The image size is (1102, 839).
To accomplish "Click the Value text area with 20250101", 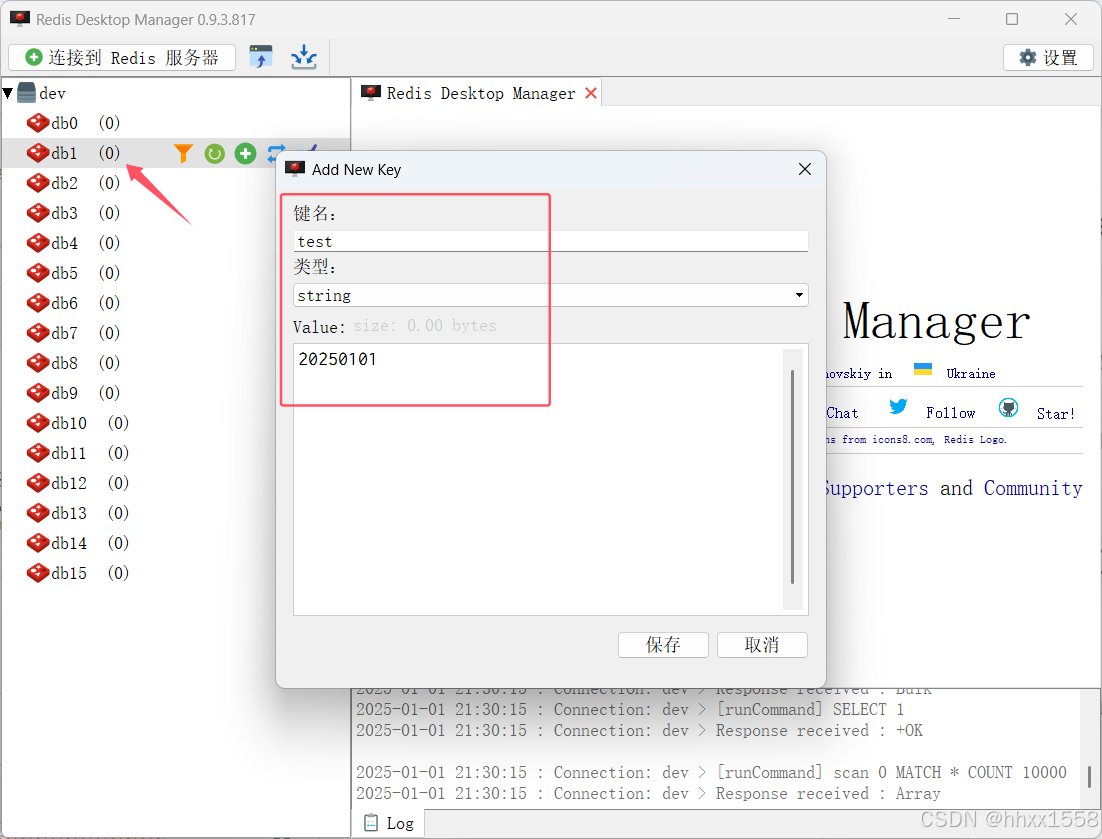I will point(538,479).
